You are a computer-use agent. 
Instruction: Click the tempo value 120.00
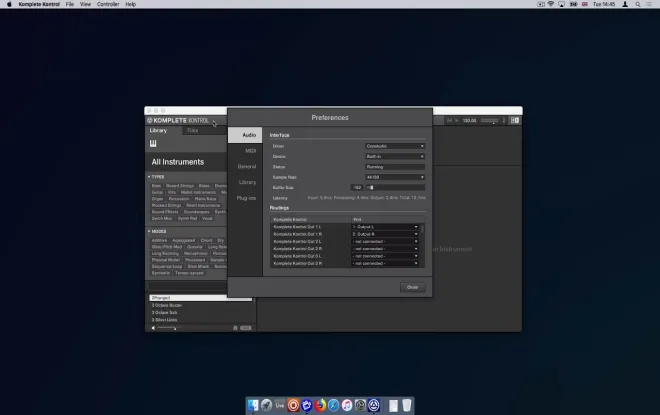coord(469,120)
